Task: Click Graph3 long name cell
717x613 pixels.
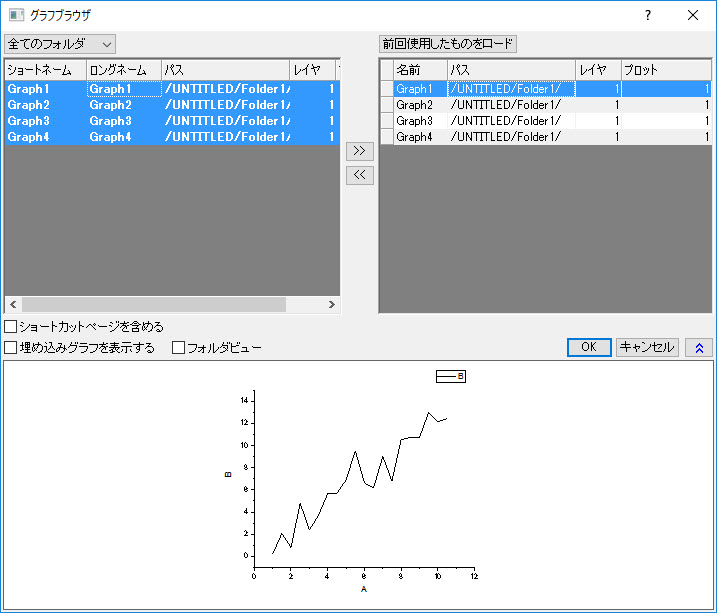Action: (124, 121)
